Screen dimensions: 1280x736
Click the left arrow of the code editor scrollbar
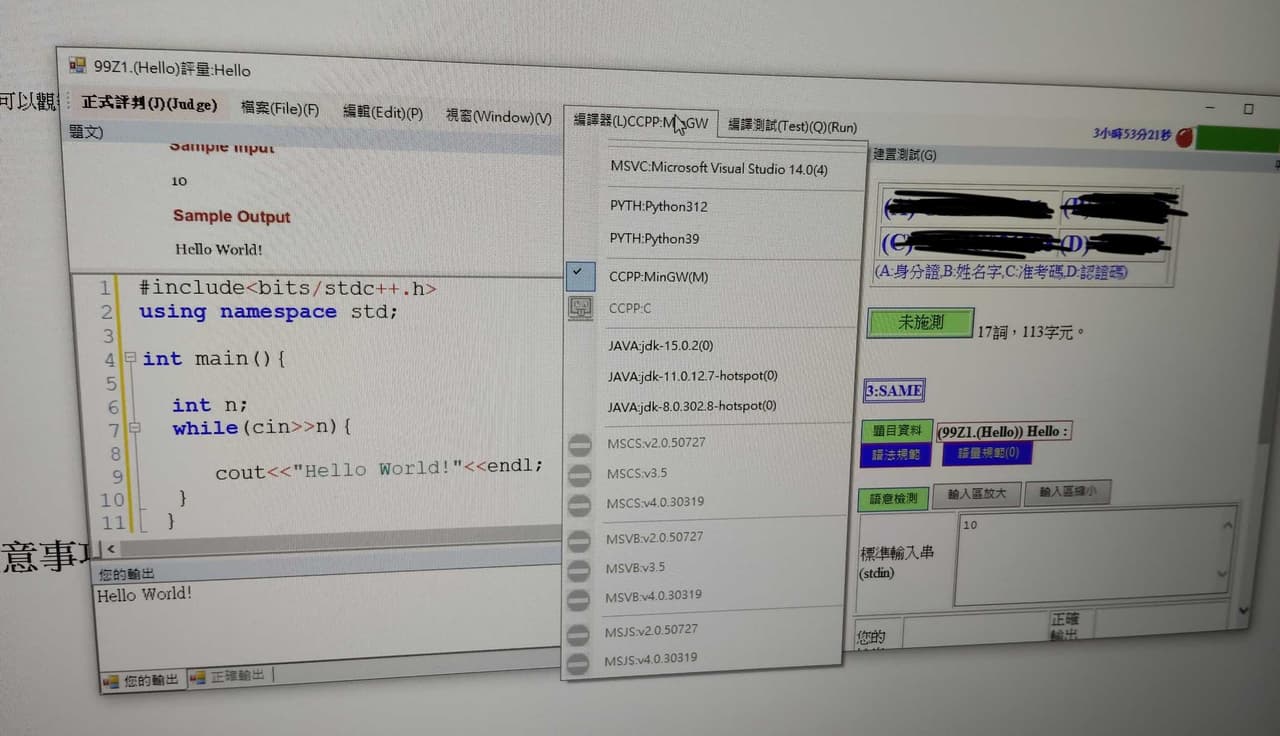click(x=110, y=549)
